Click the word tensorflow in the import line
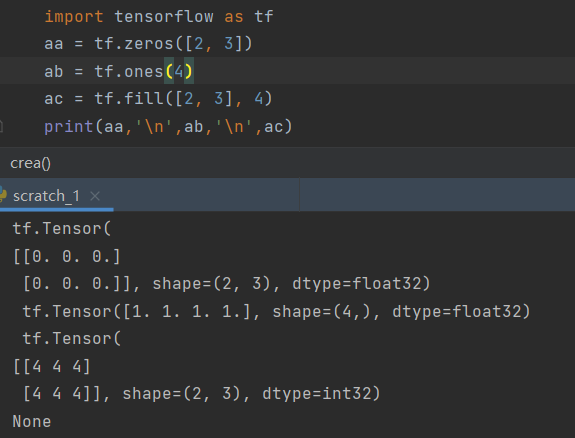575x438 pixels. pyautogui.click(x=164, y=17)
